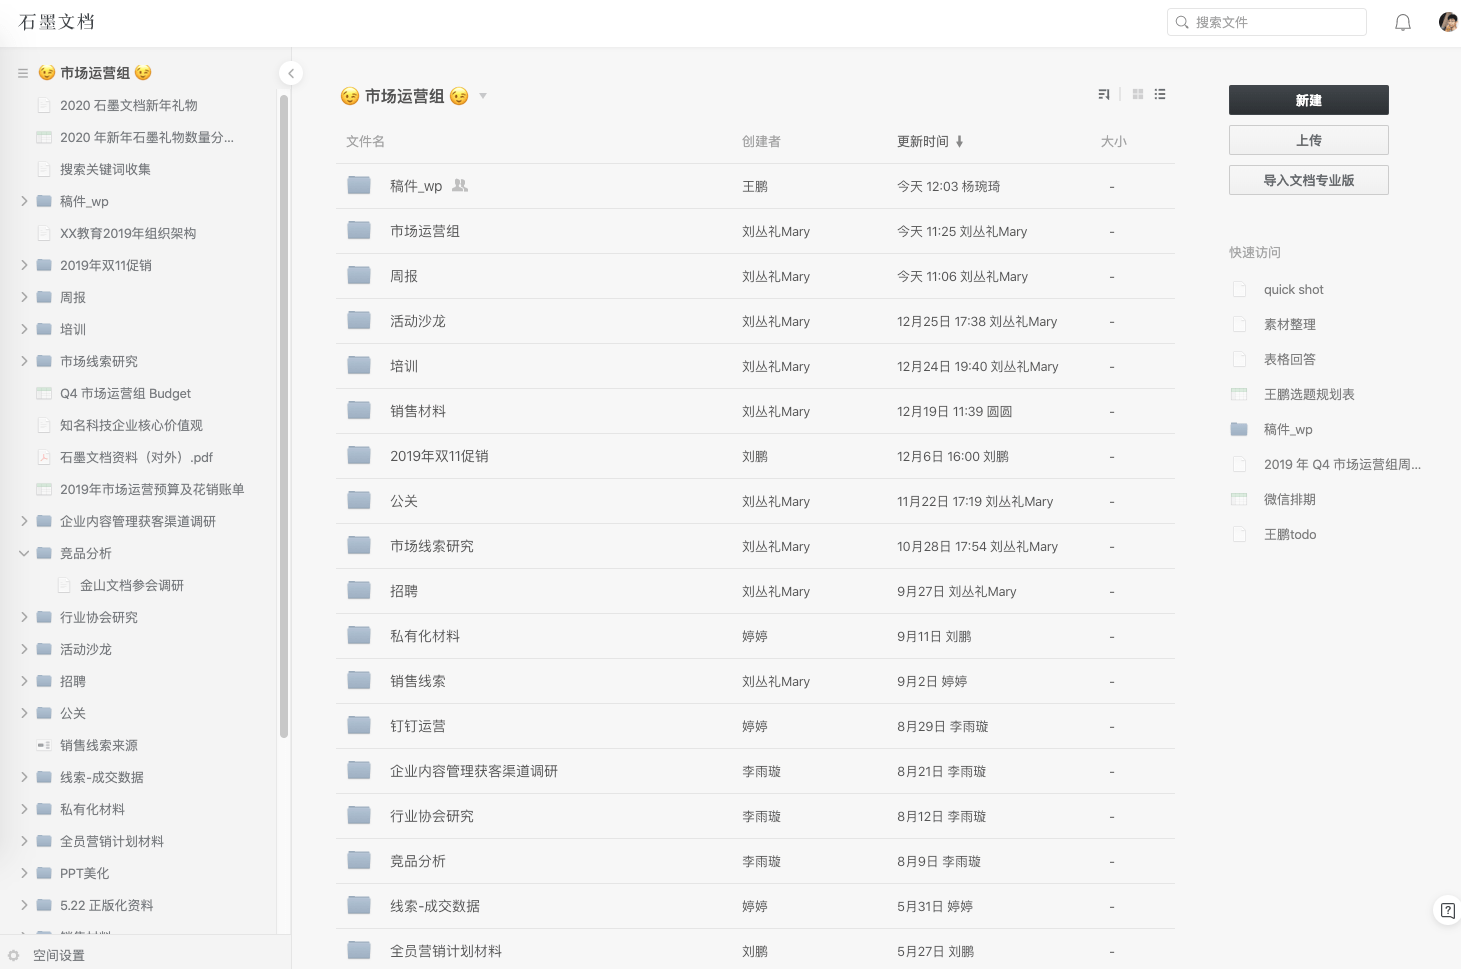
Task: Click the PDF icon for 石墨文档资料（对外）.pdf
Action: click(44, 457)
